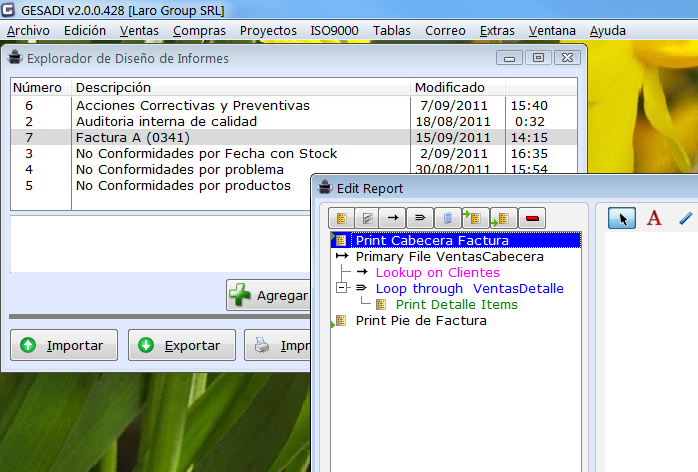The image size is (698, 472).
Task: Open the Ventas menu
Action: coord(139,31)
